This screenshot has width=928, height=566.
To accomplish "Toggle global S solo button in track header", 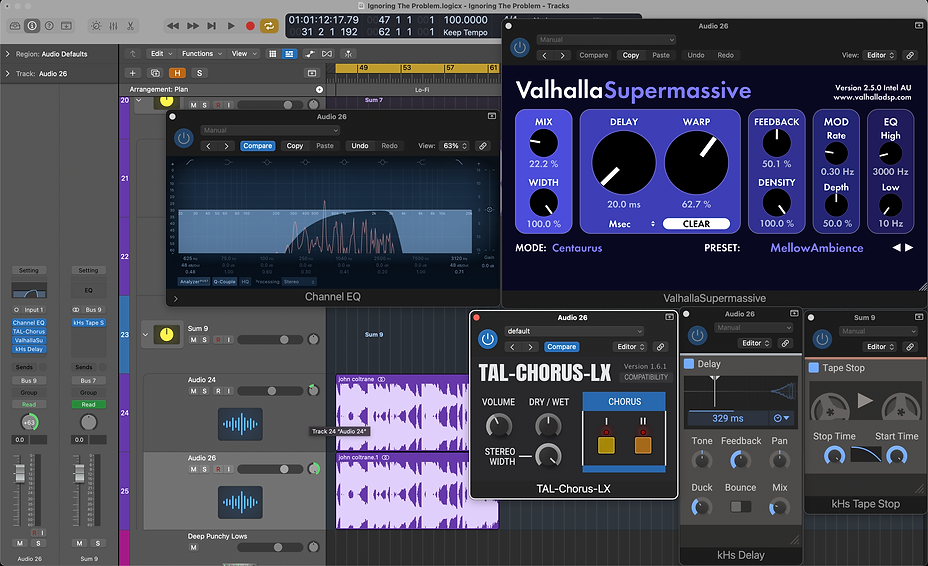I will pos(199,73).
